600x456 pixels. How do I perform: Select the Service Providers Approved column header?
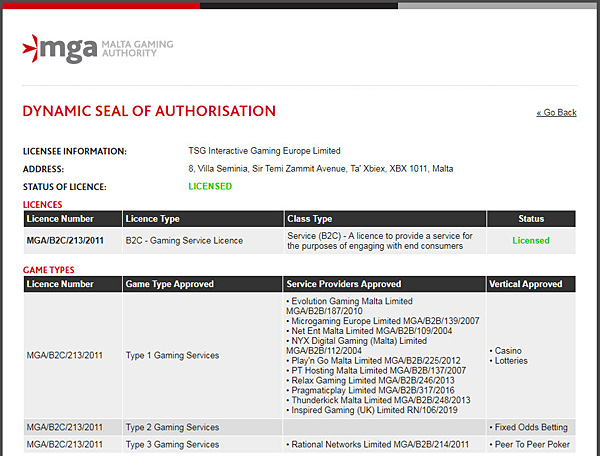(x=343, y=284)
